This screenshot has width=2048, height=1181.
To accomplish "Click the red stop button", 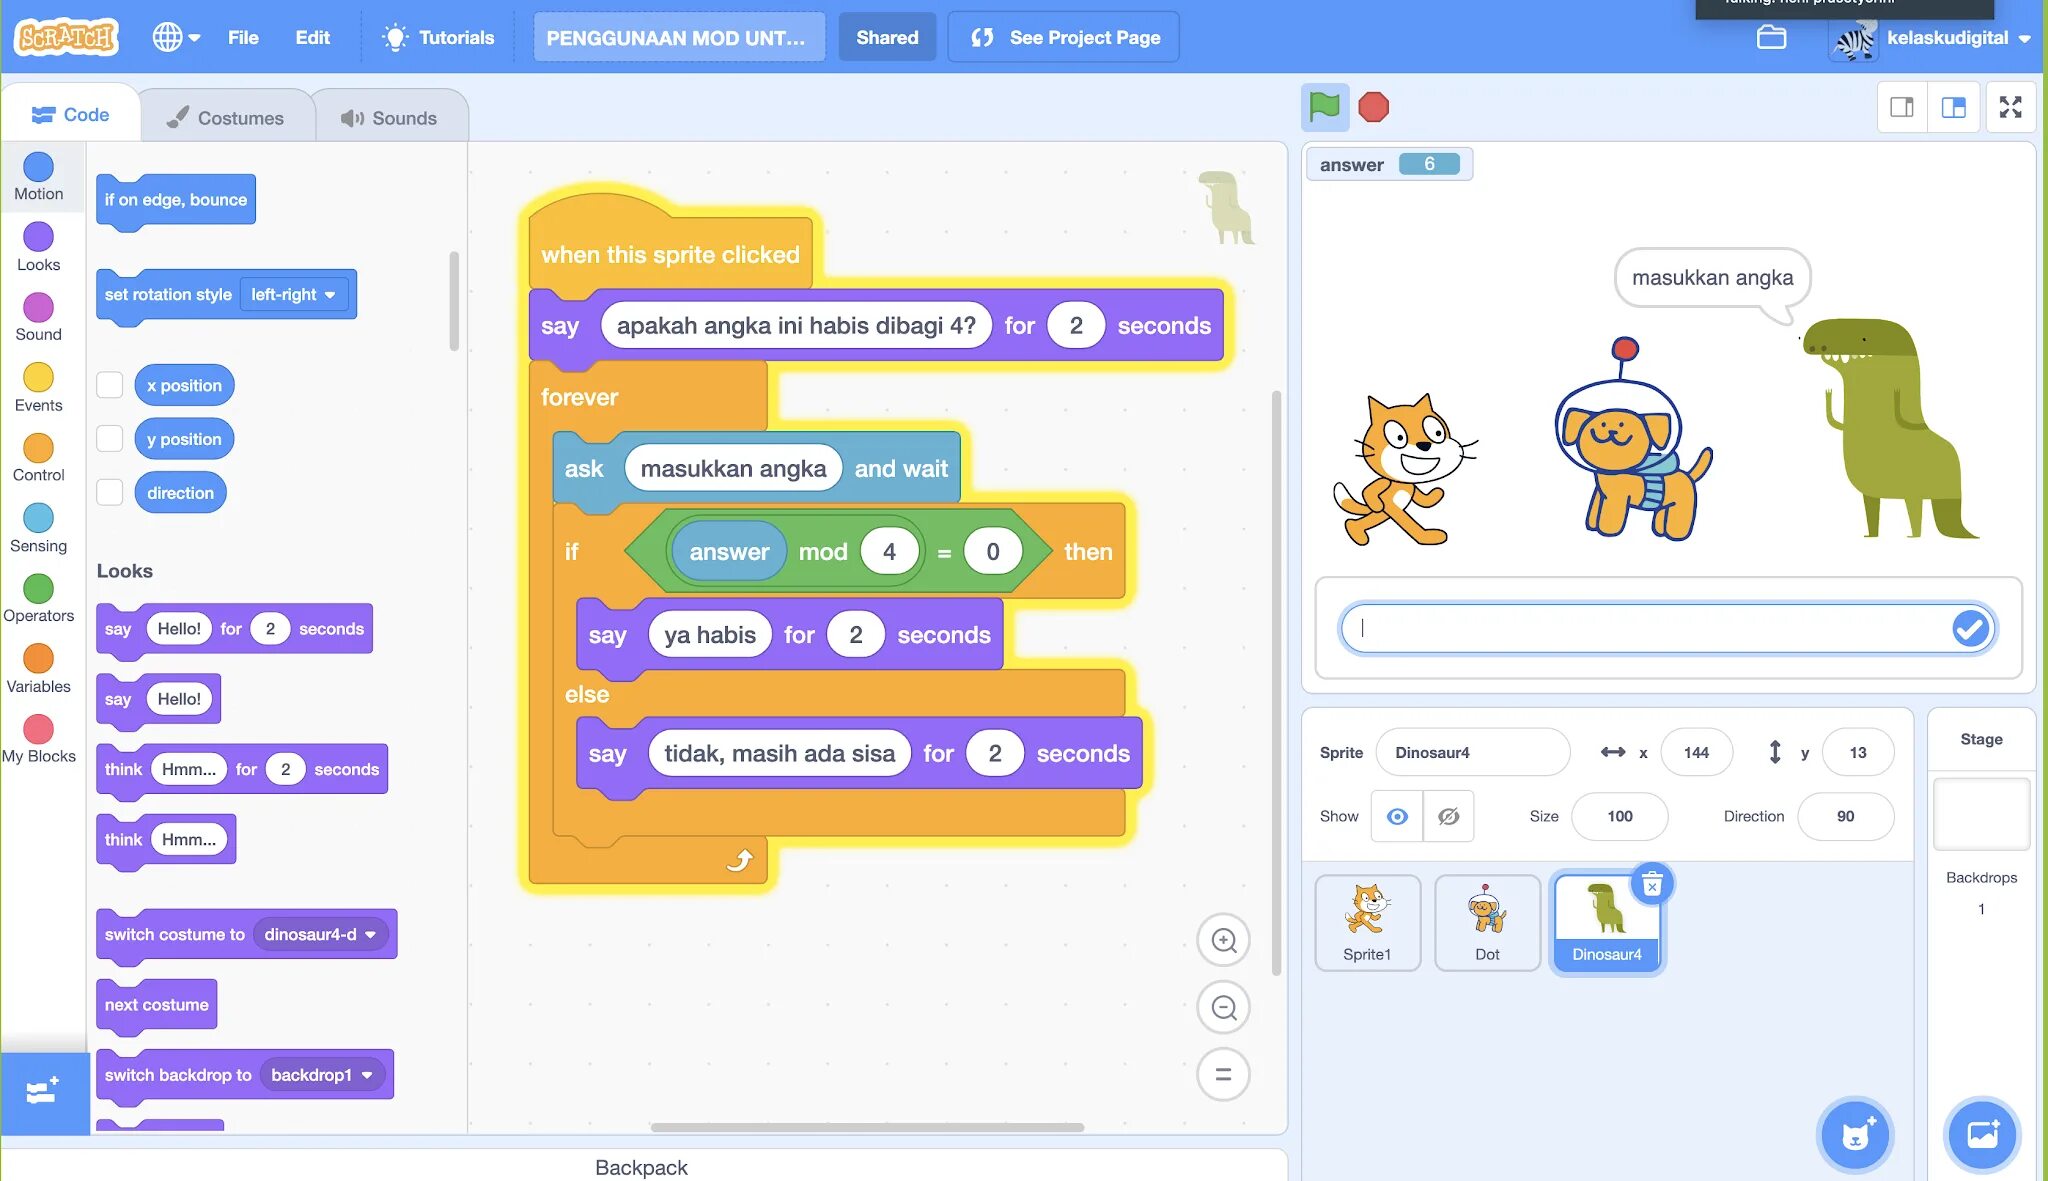I will click(x=1376, y=107).
